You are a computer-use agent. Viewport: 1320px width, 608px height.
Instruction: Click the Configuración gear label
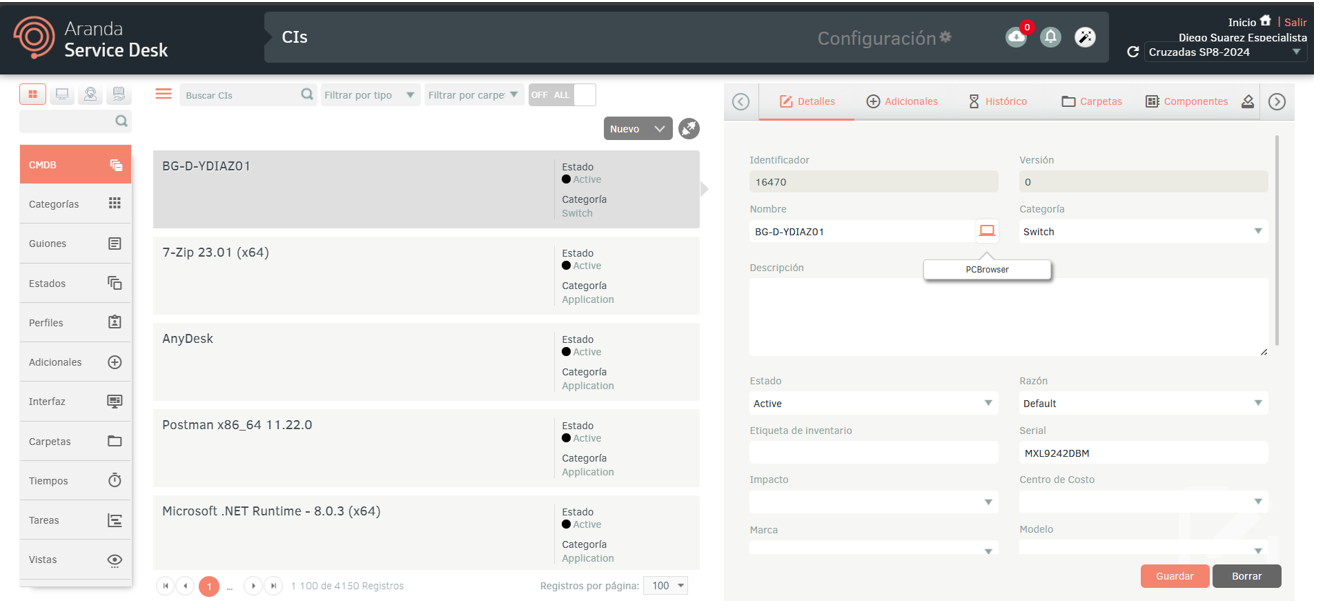[885, 38]
